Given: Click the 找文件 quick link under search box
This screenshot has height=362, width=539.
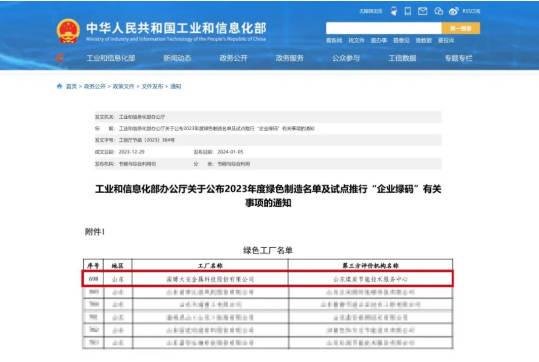Looking at the screenshot, I should tap(356, 41).
